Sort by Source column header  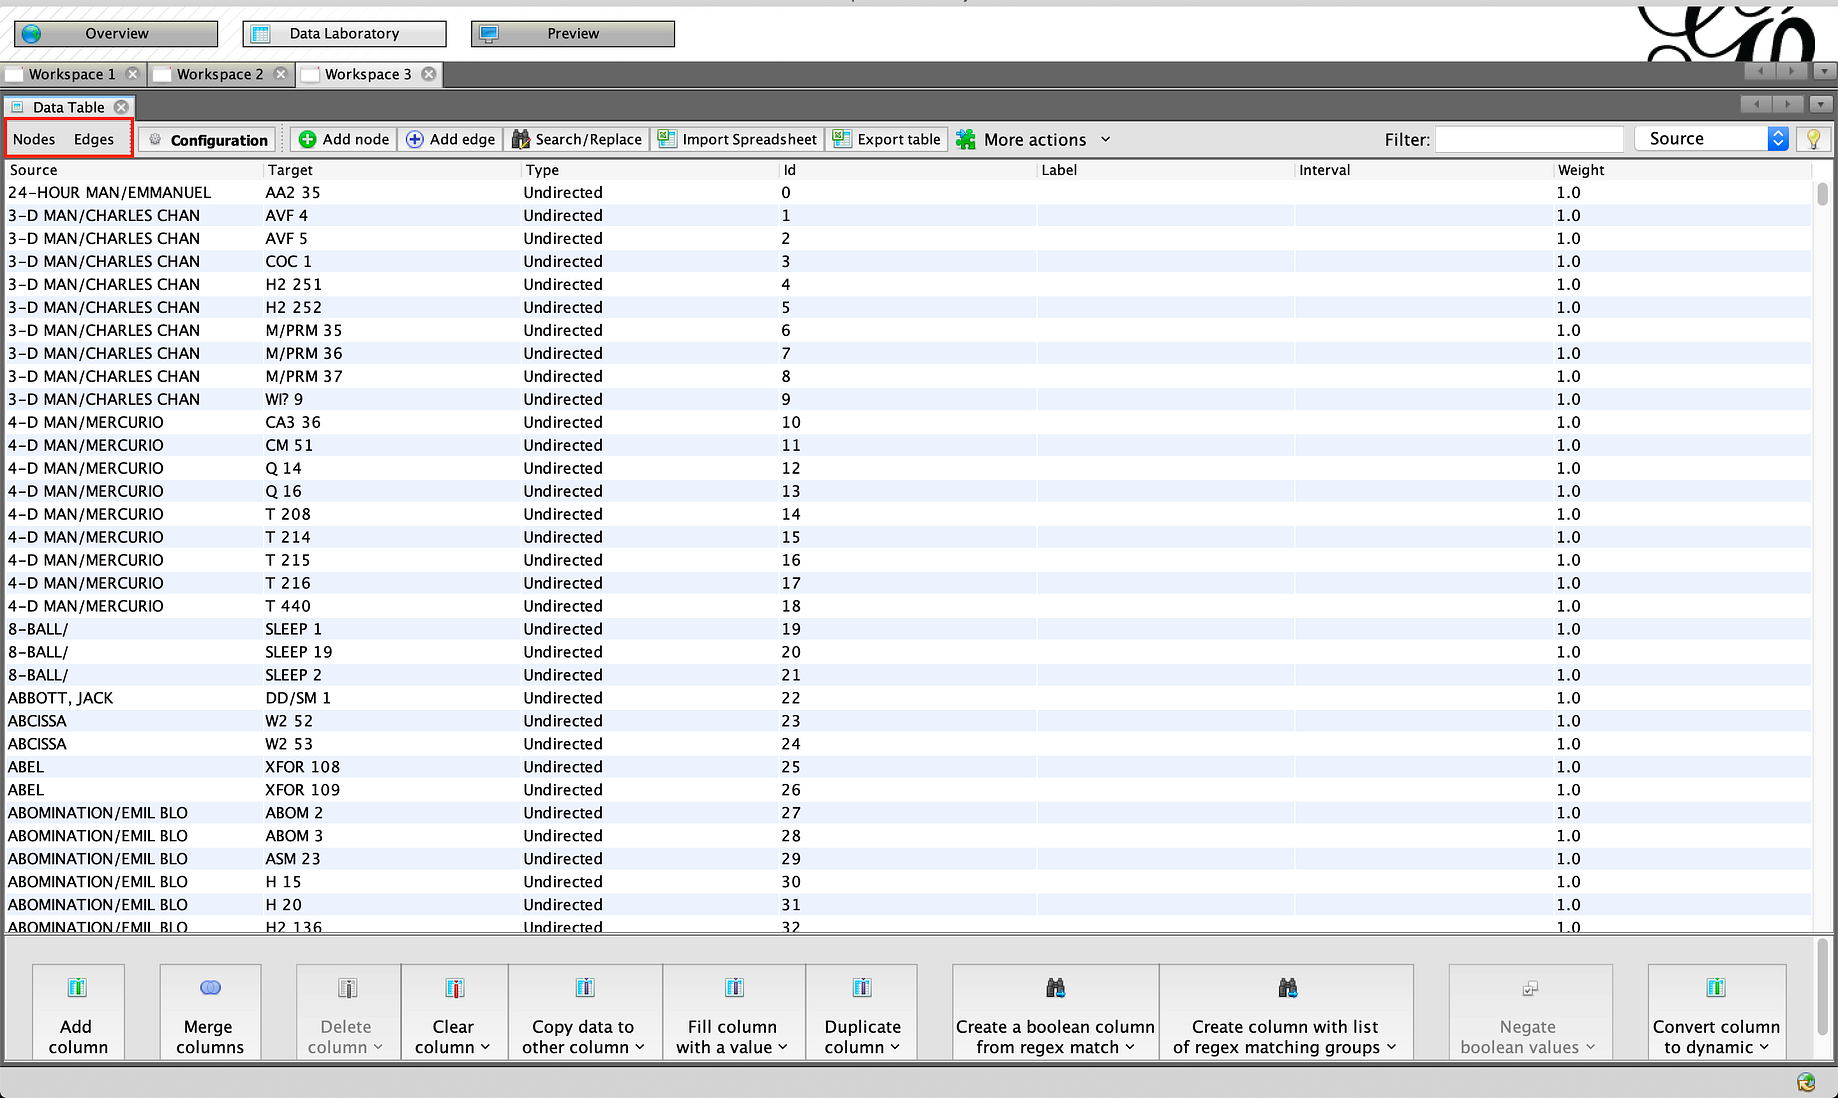click(x=134, y=170)
